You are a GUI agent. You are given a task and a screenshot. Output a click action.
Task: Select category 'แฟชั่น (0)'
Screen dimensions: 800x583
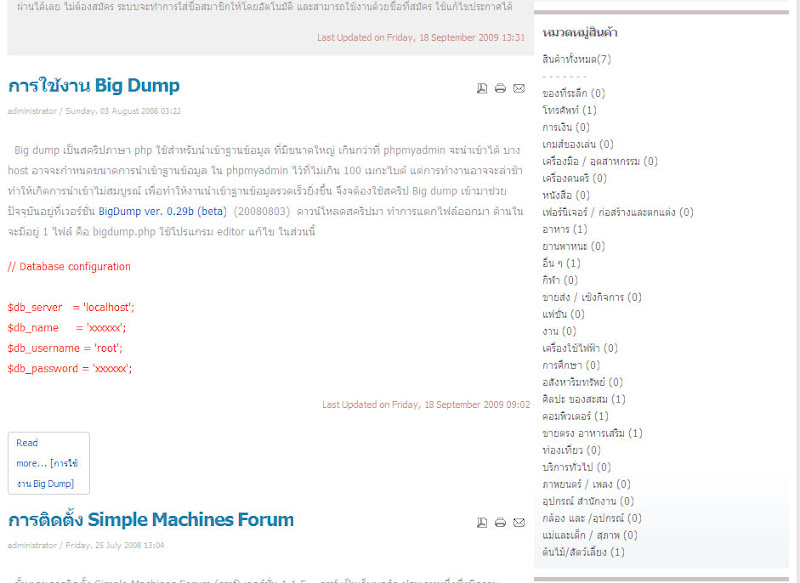(x=563, y=314)
